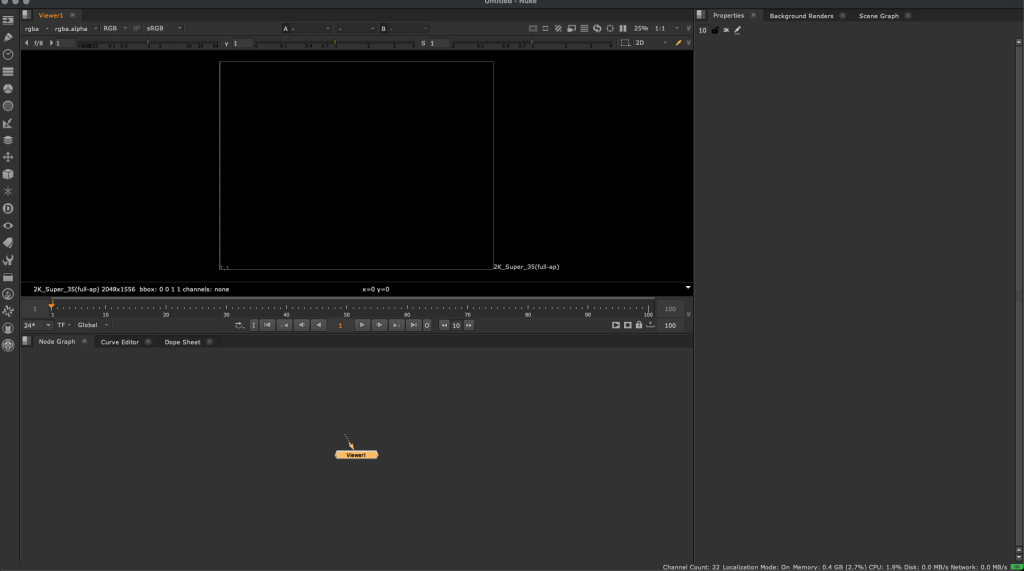The width and height of the screenshot is (1024, 571).
Task: Open the 3D nodes toolbar menu
Action: point(8,174)
